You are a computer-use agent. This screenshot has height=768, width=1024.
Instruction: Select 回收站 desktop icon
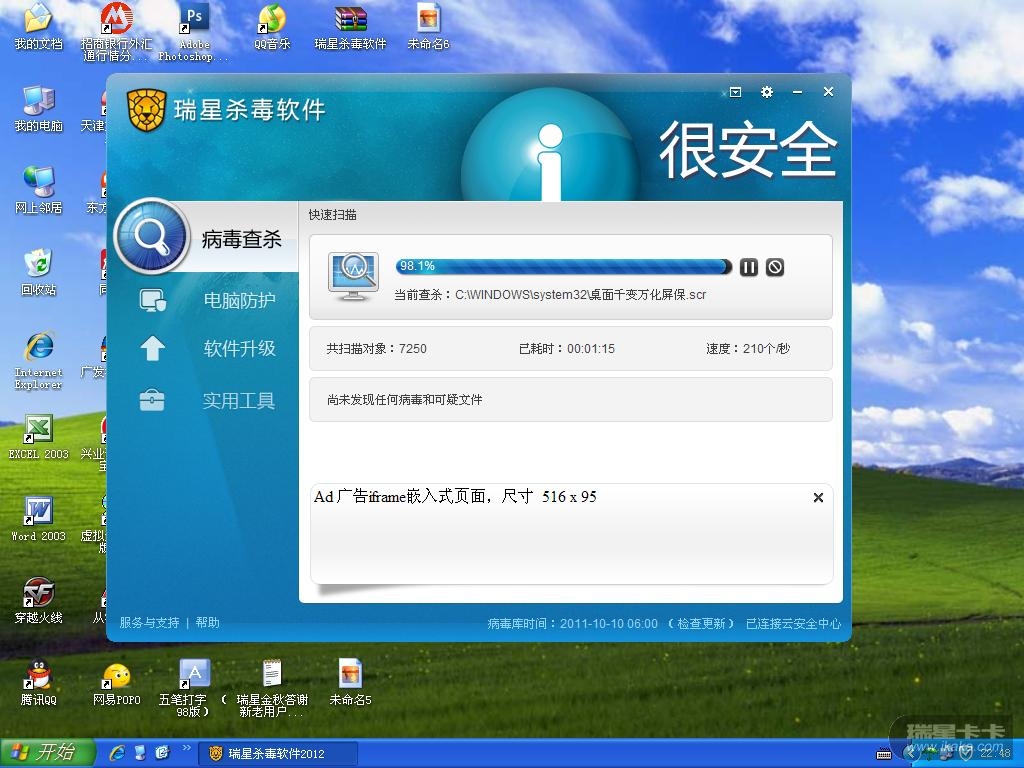coord(39,272)
